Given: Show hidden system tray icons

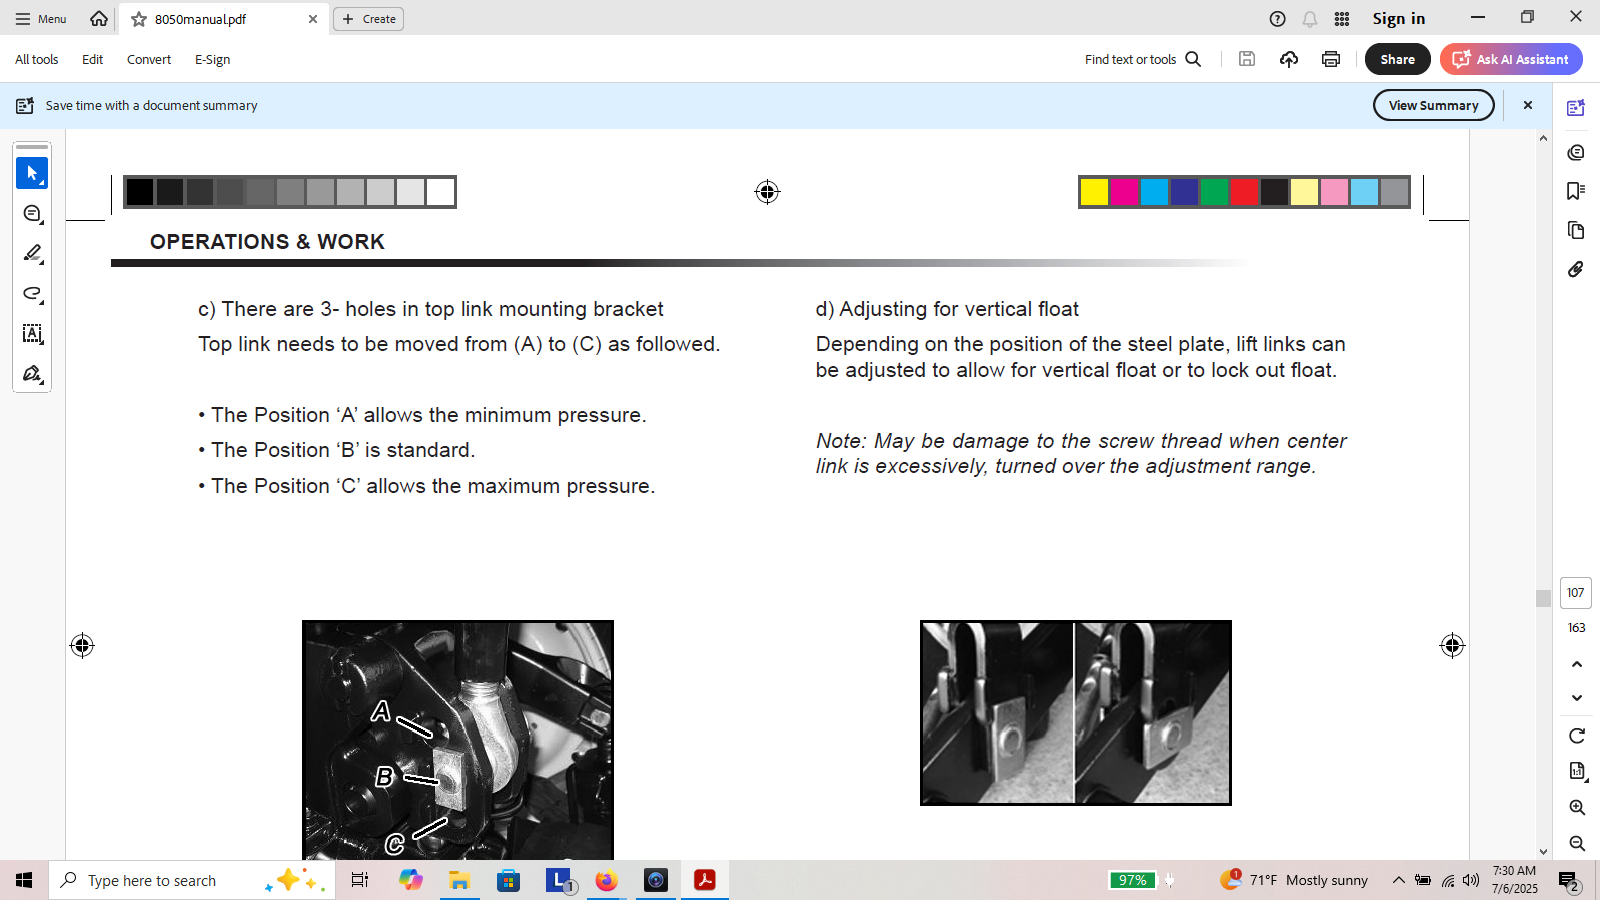Looking at the screenshot, I should point(1398,880).
